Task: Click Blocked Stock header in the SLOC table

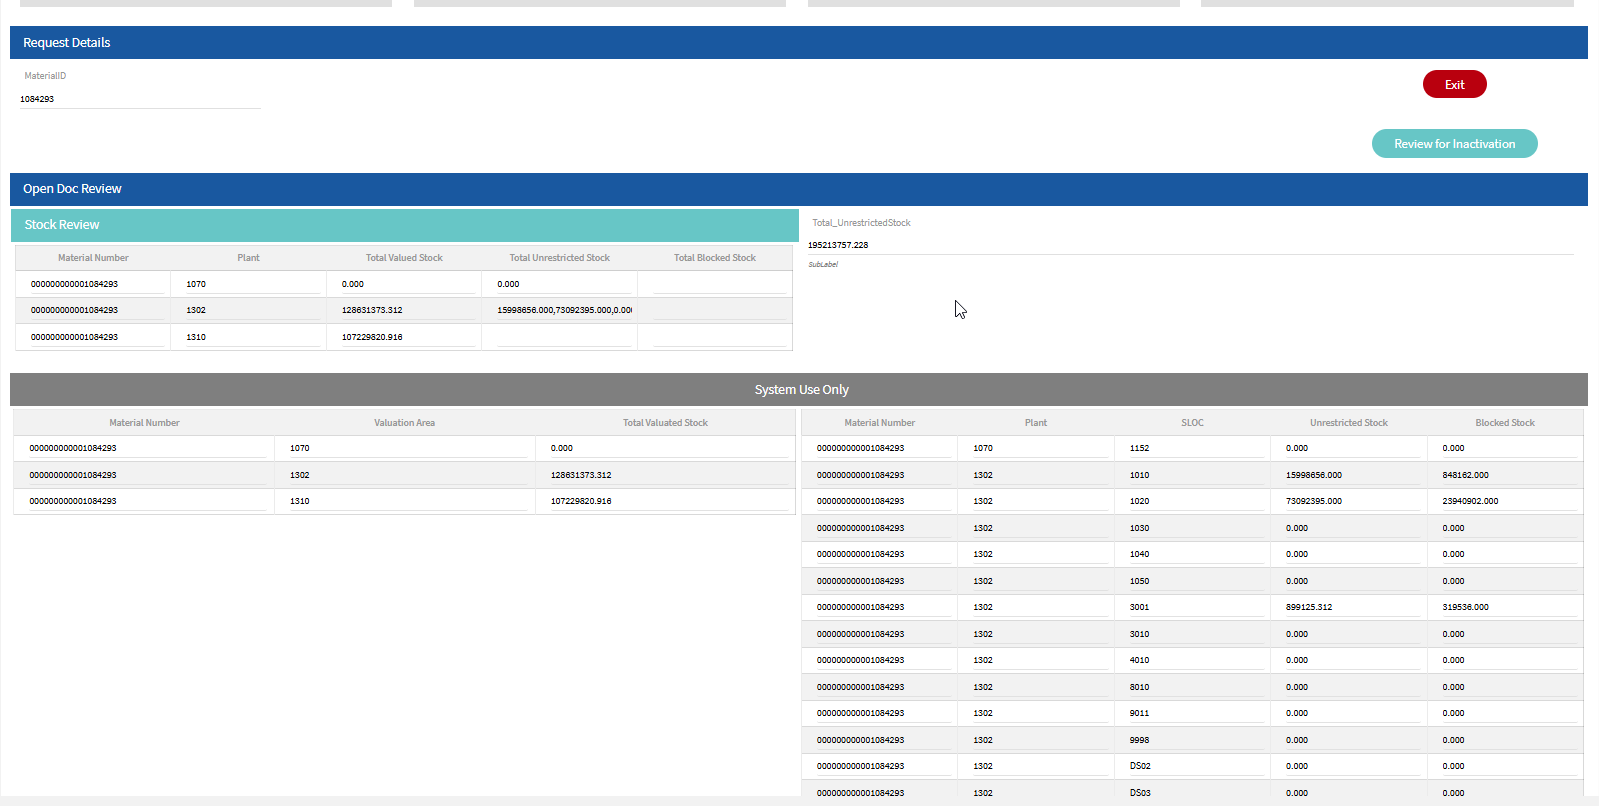Action: 1505,423
